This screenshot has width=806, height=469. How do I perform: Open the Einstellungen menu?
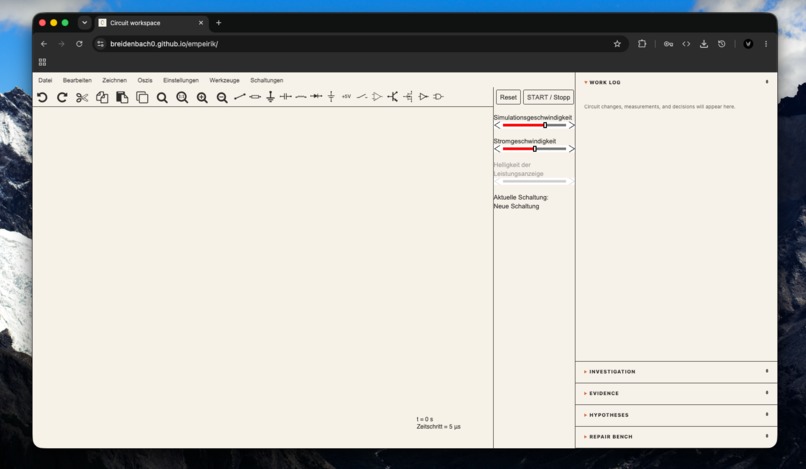[181, 81]
